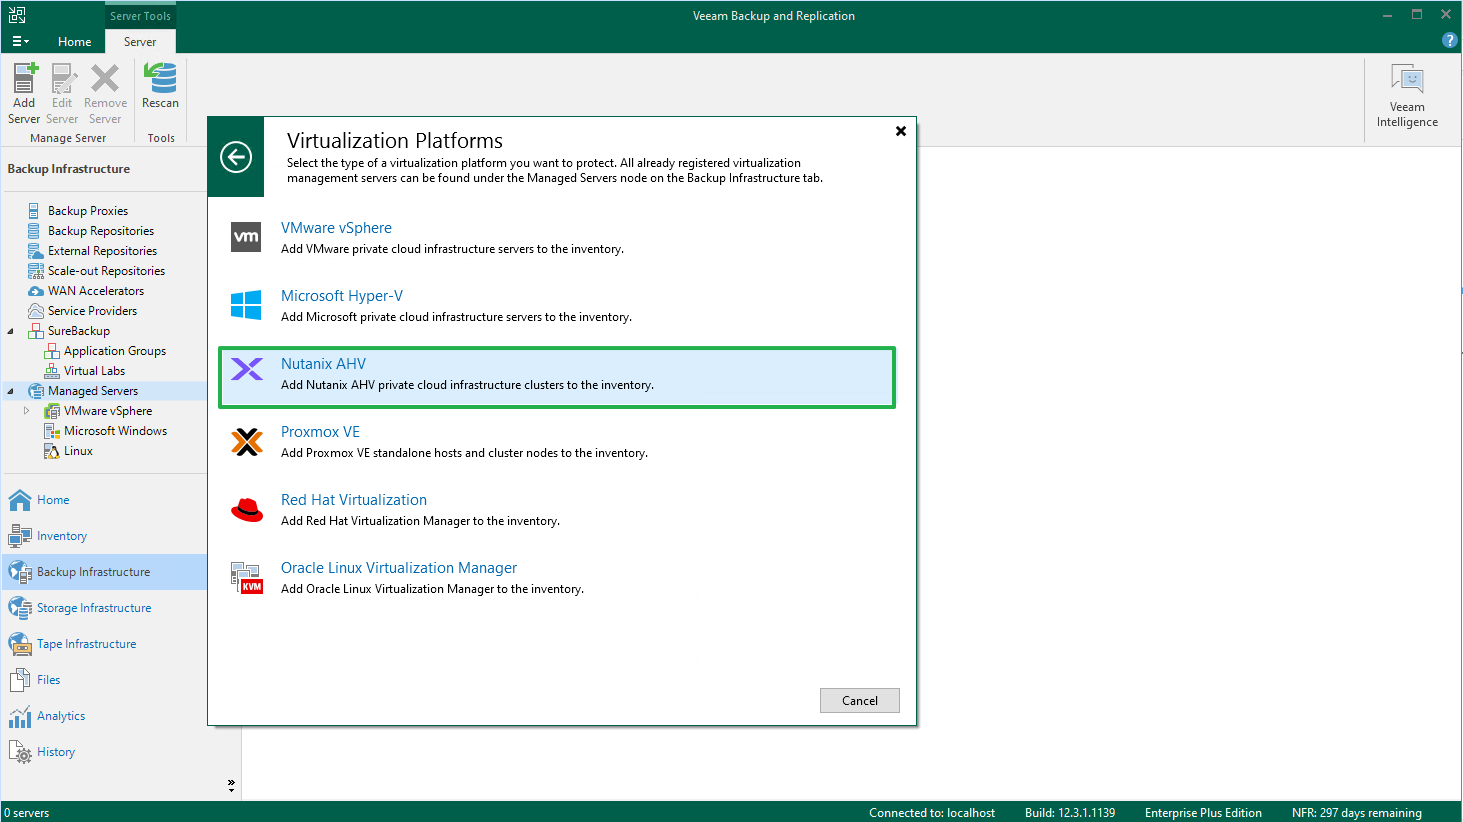Select Backup Repositories in tree
Viewport: 1463px width, 822px height.
(101, 231)
